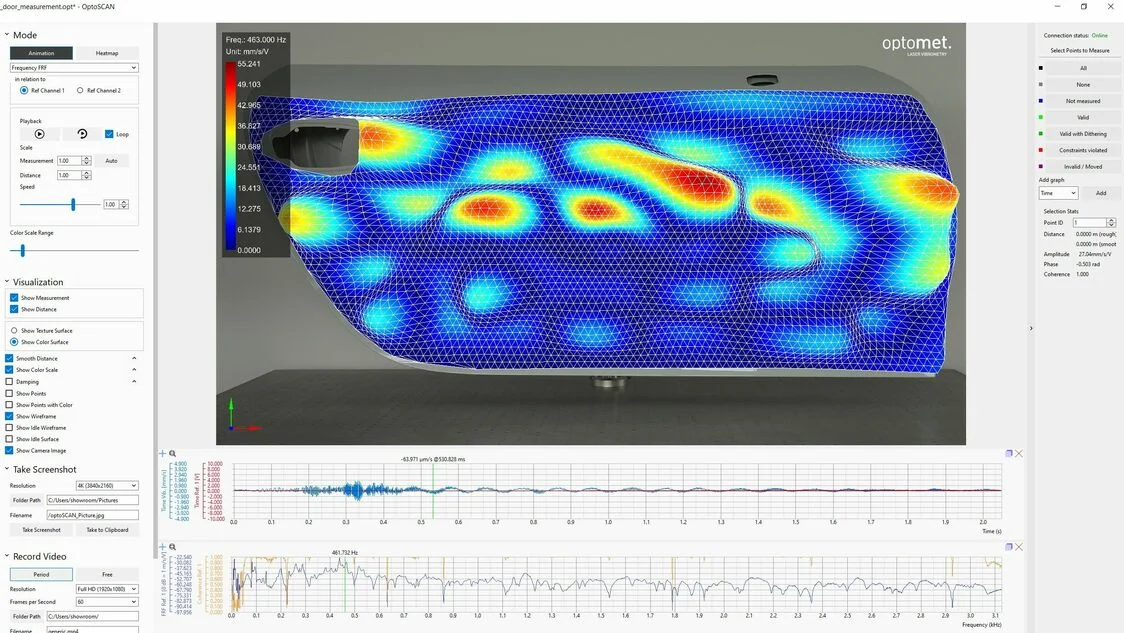Disable the Loop checkbox

[109, 134]
